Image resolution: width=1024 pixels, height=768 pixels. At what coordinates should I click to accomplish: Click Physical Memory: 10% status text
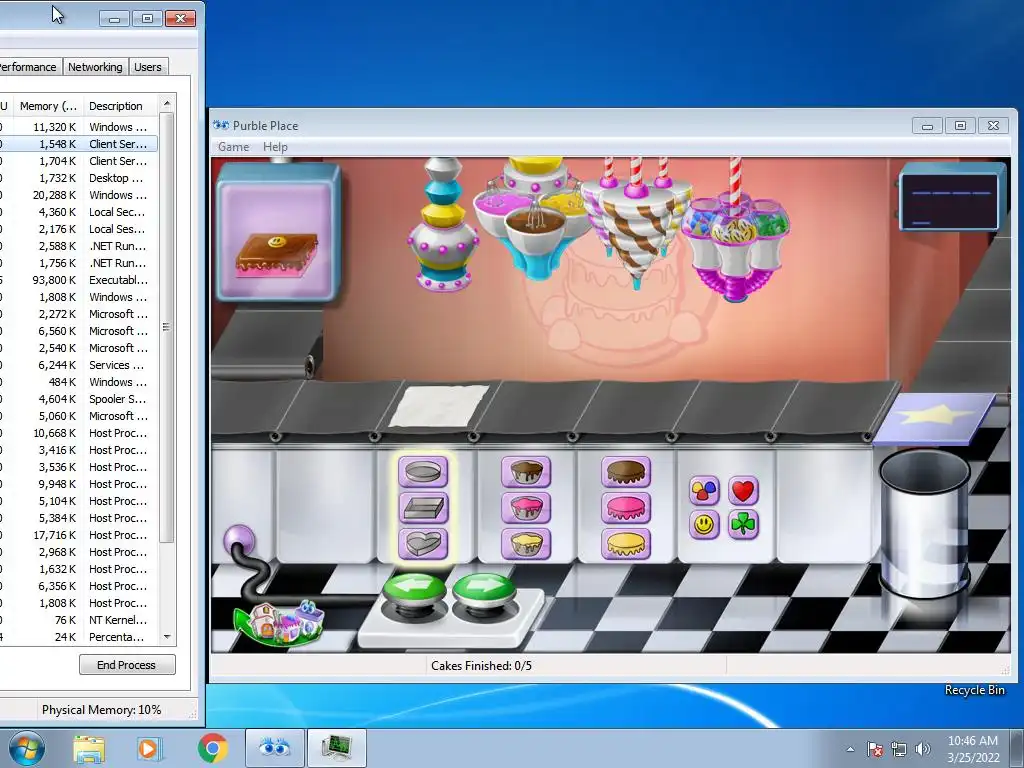(x=101, y=710)
